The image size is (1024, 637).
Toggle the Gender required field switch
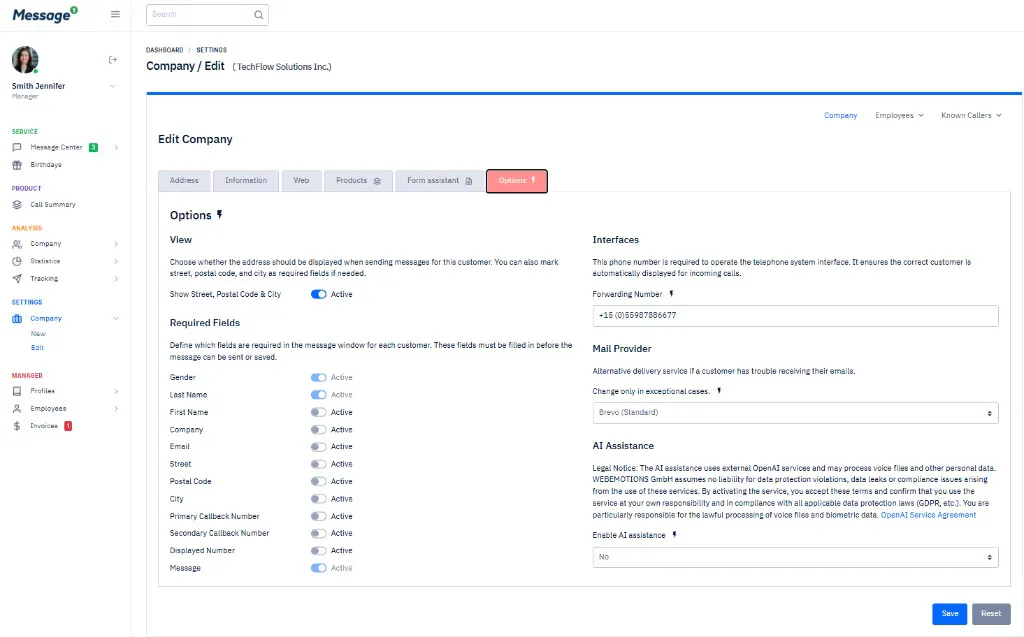pos(319,378)
